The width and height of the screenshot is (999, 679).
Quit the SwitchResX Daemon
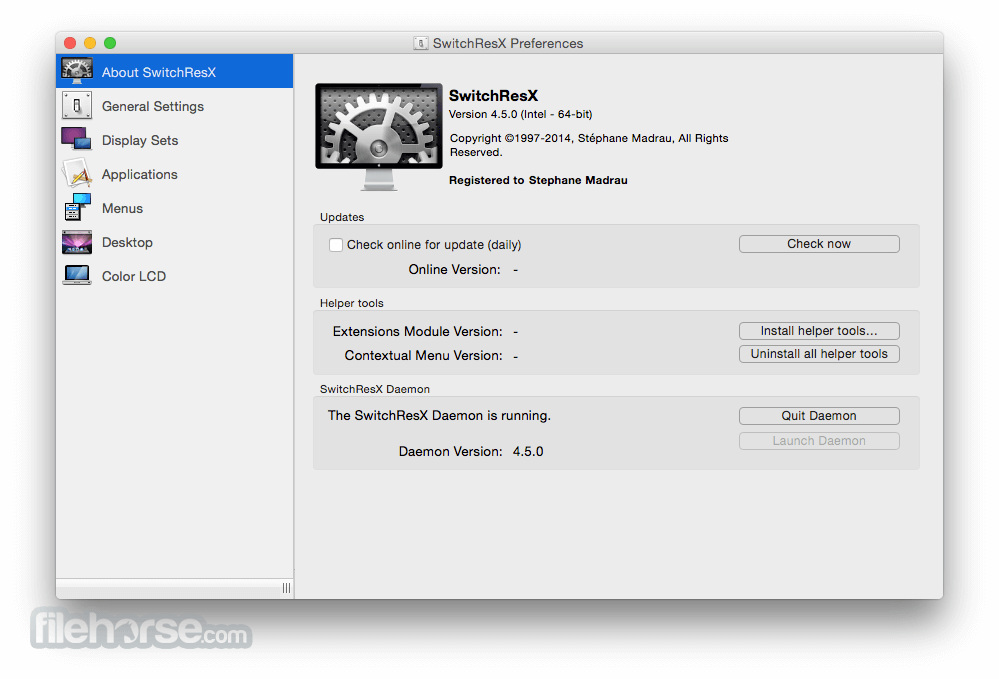click(x=819, y=415)
